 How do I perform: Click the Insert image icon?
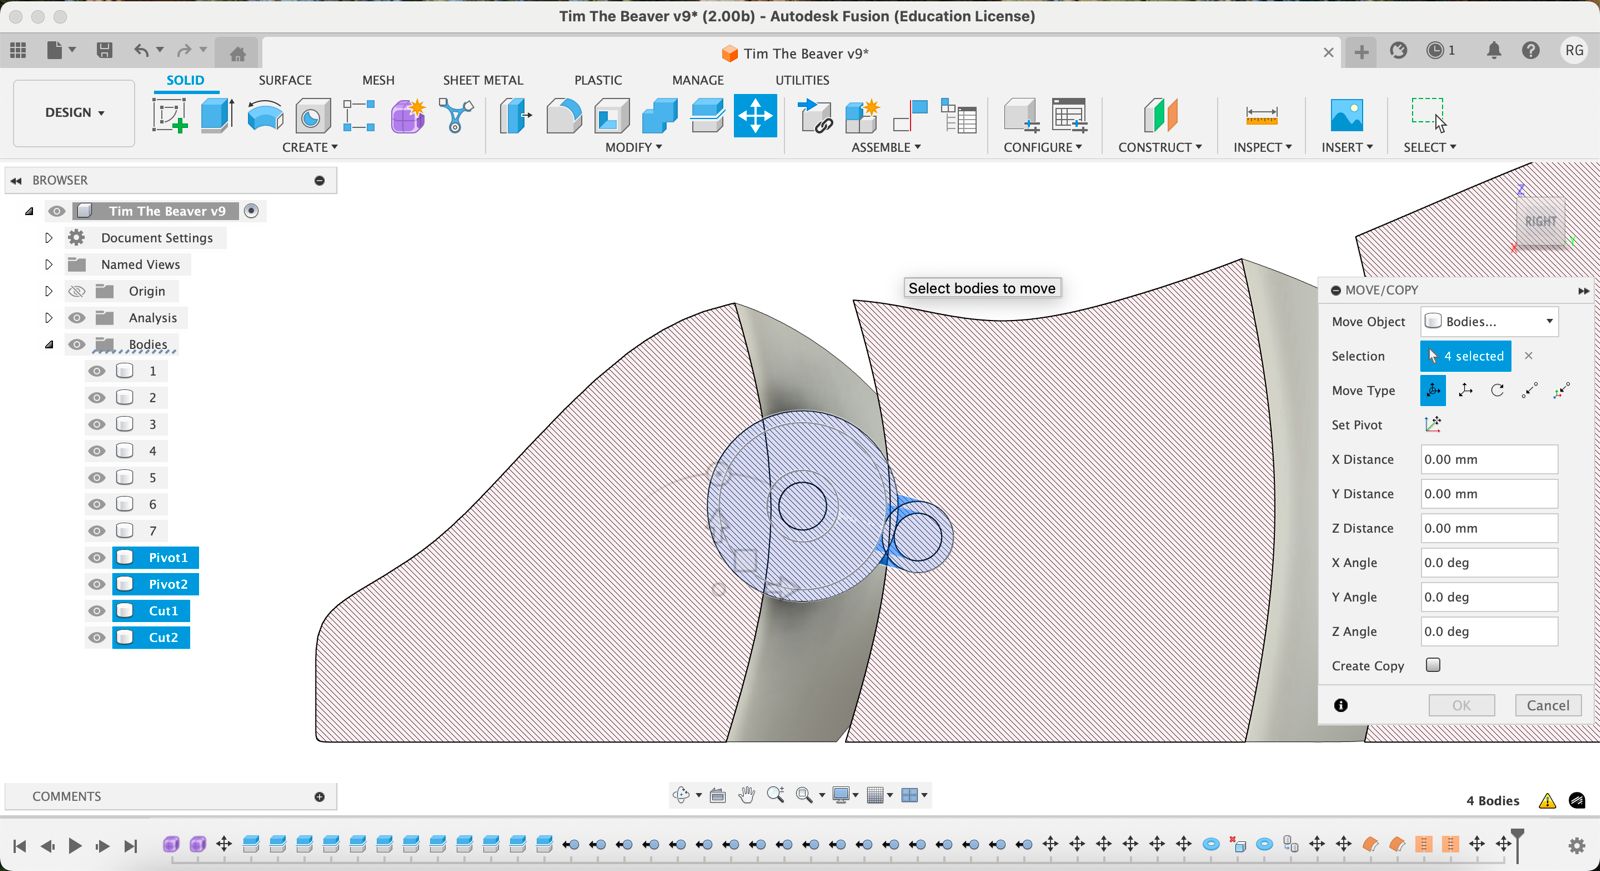click(x=1346, y=116)
